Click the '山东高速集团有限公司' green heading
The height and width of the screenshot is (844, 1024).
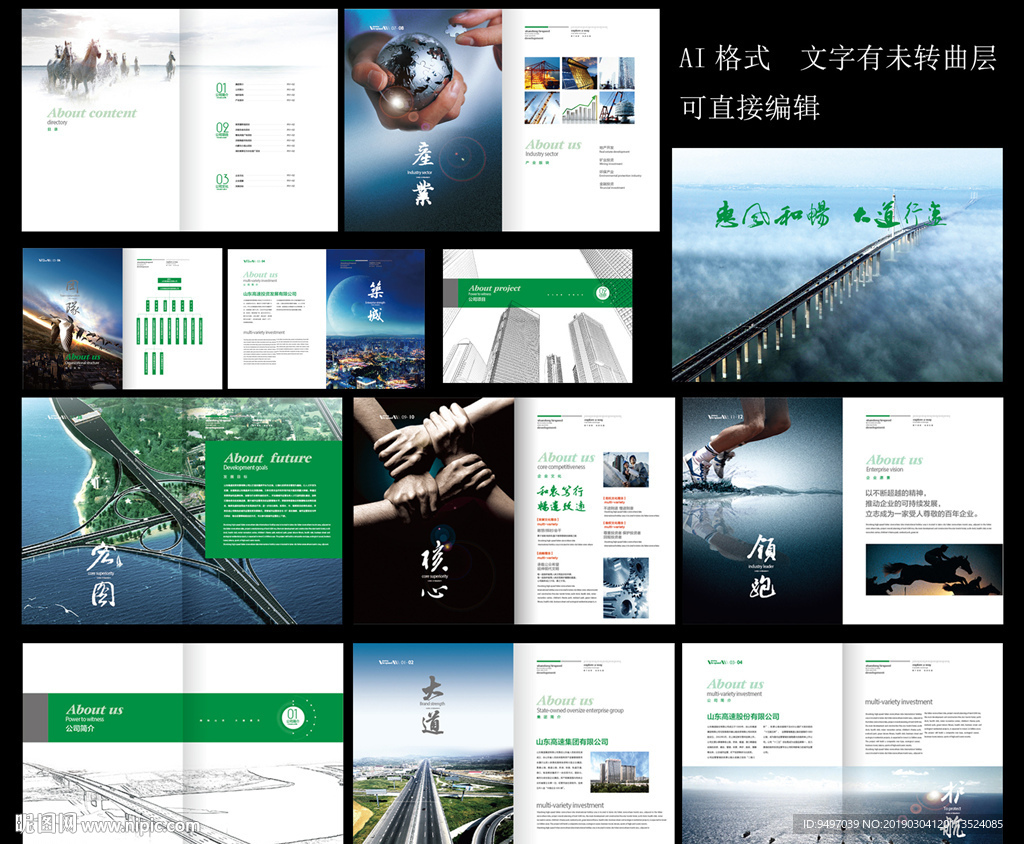[x=572, y=741]
